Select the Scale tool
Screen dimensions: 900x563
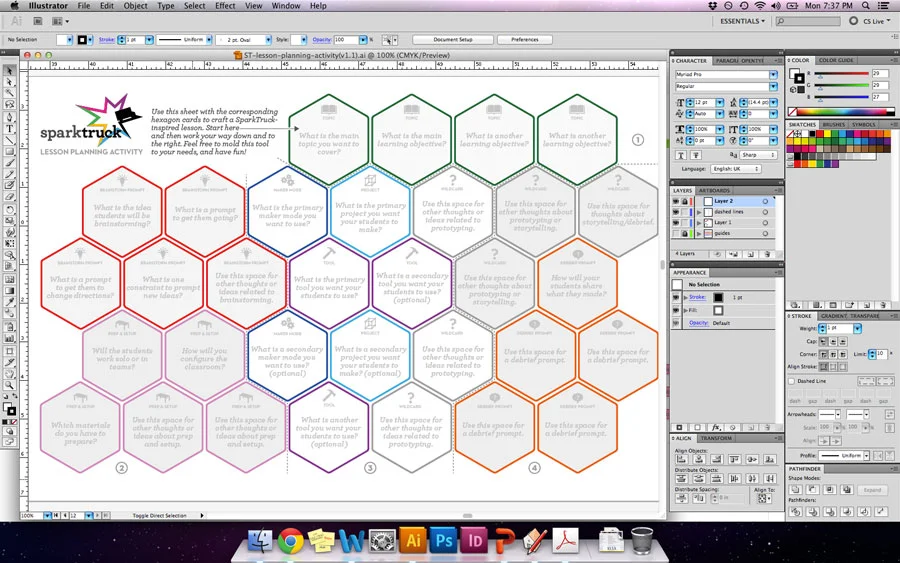point(9,221)
